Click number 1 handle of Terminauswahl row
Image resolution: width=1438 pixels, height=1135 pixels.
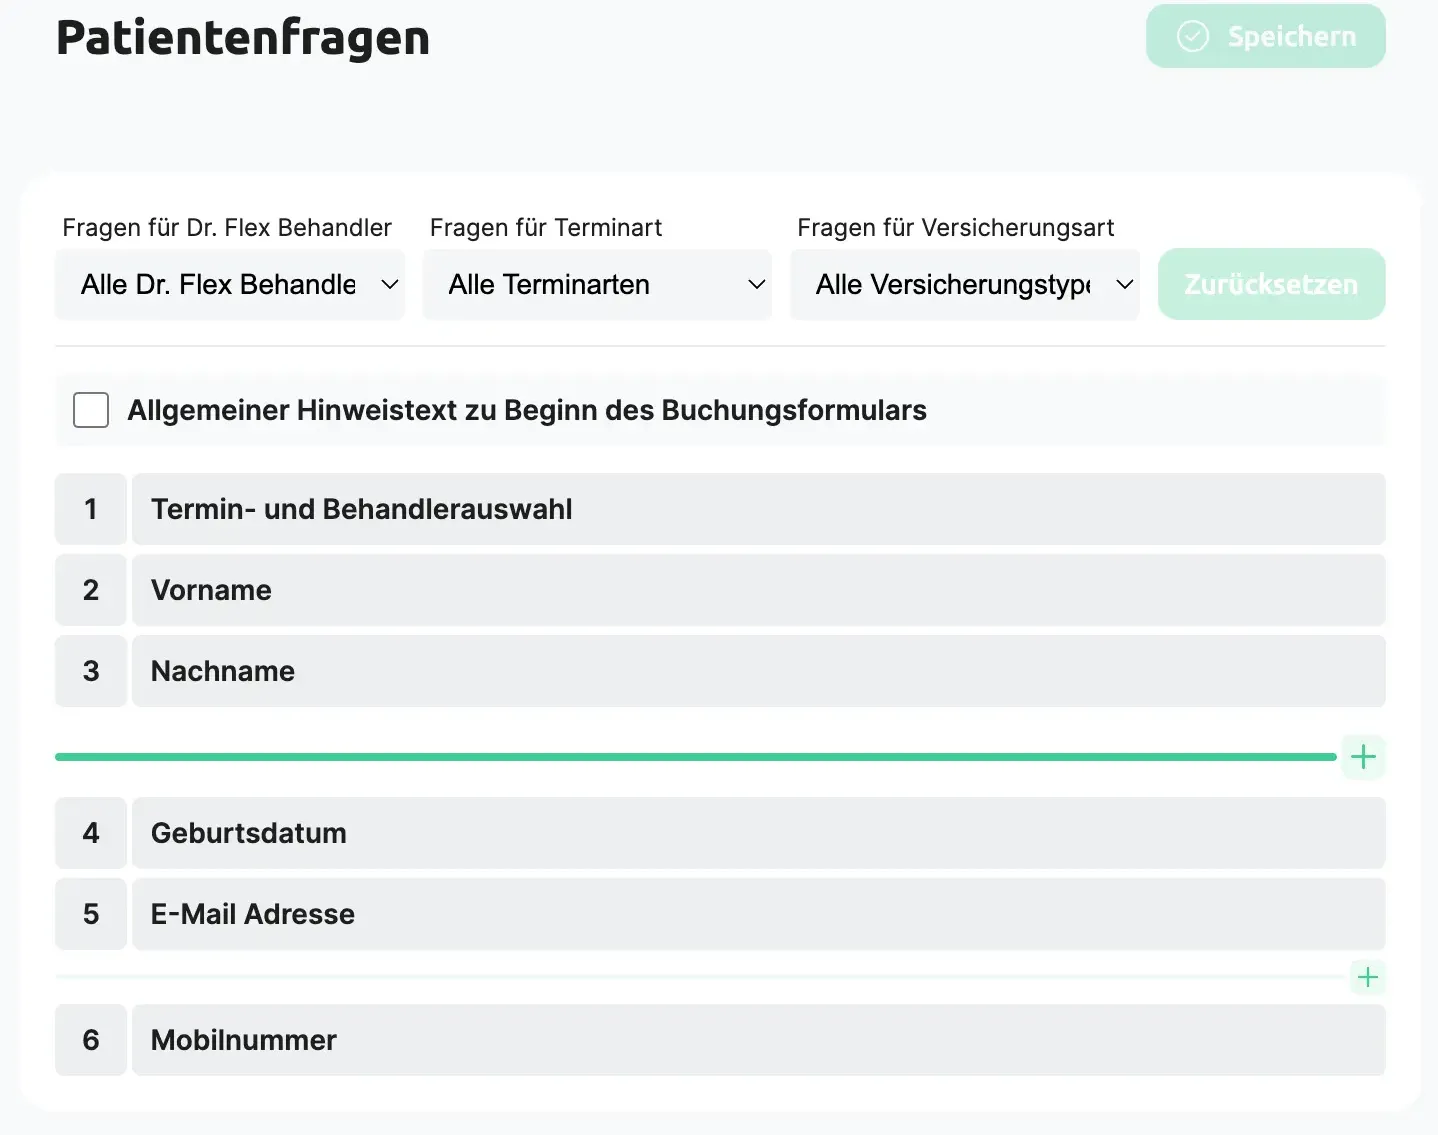pyautogui.click(x=91, y=509)
